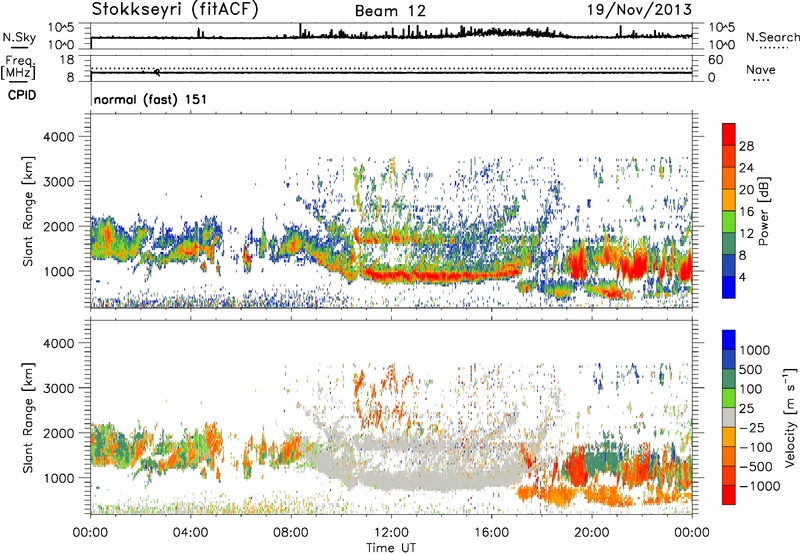Click the "3000" range tick in power panel
Screen dimensions: 800x554
click(x=59, y=182)
